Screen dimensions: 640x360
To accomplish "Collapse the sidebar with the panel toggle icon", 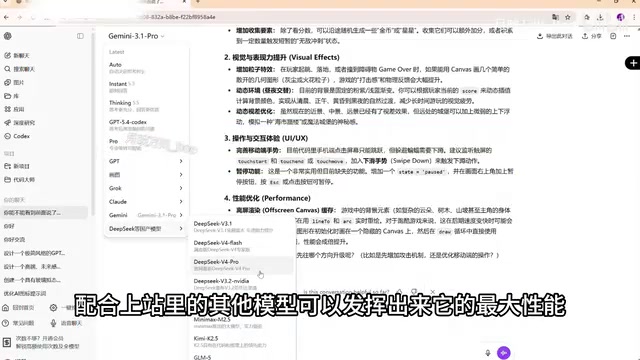I will (x=80, y=36).
